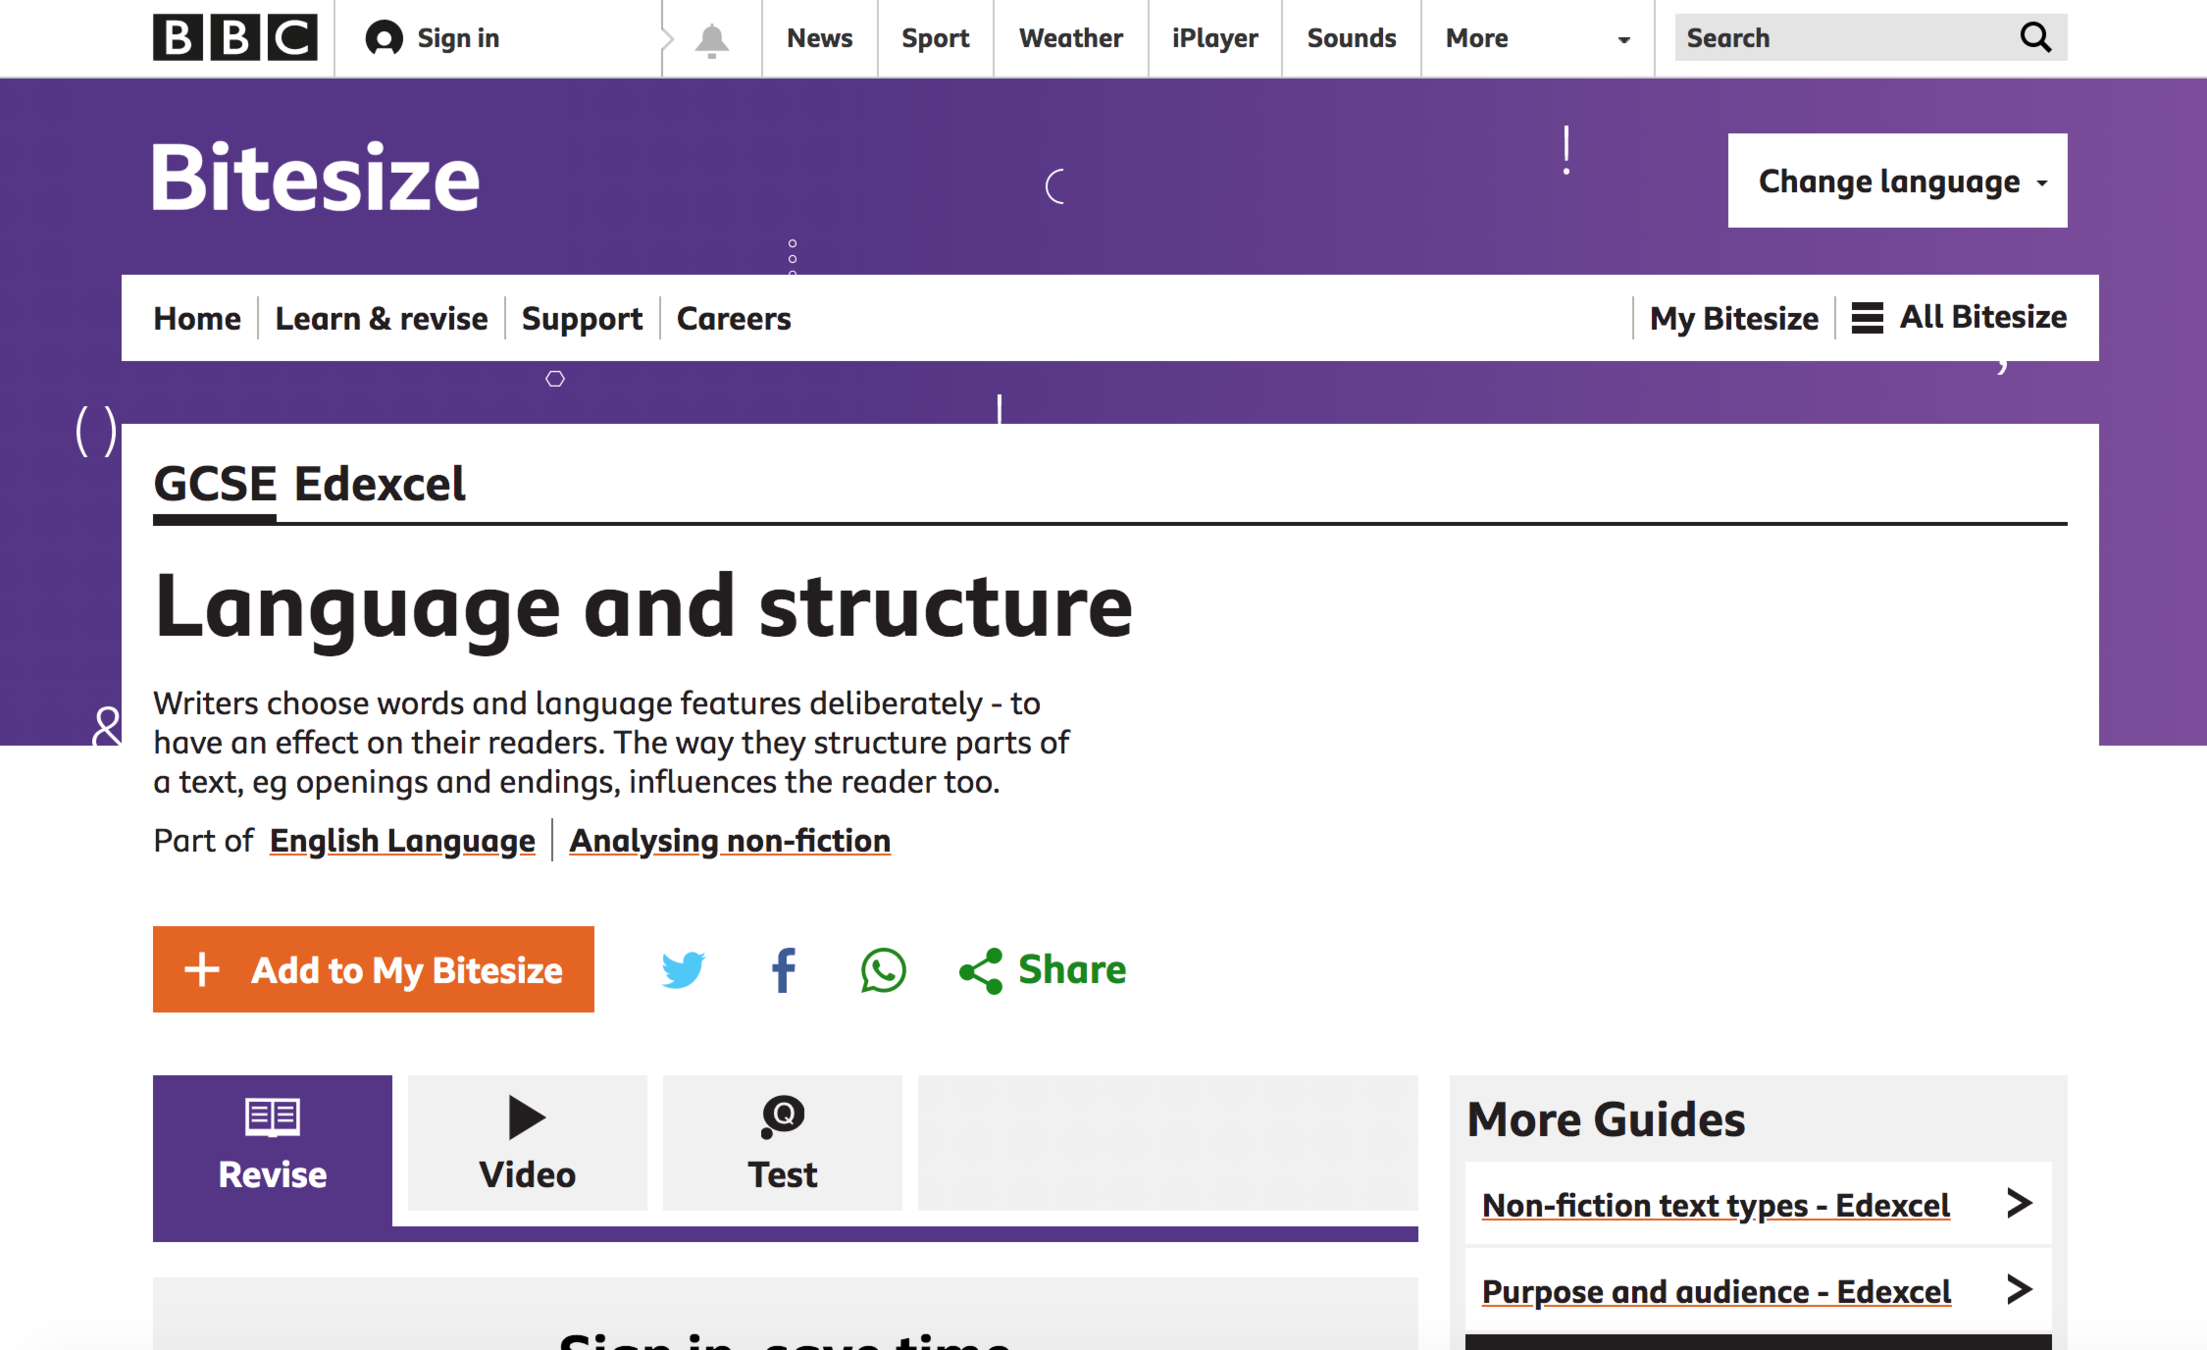Open the Sounds menu item
Viewport: 2207px width, 1350px height.
click(1351, 38)
